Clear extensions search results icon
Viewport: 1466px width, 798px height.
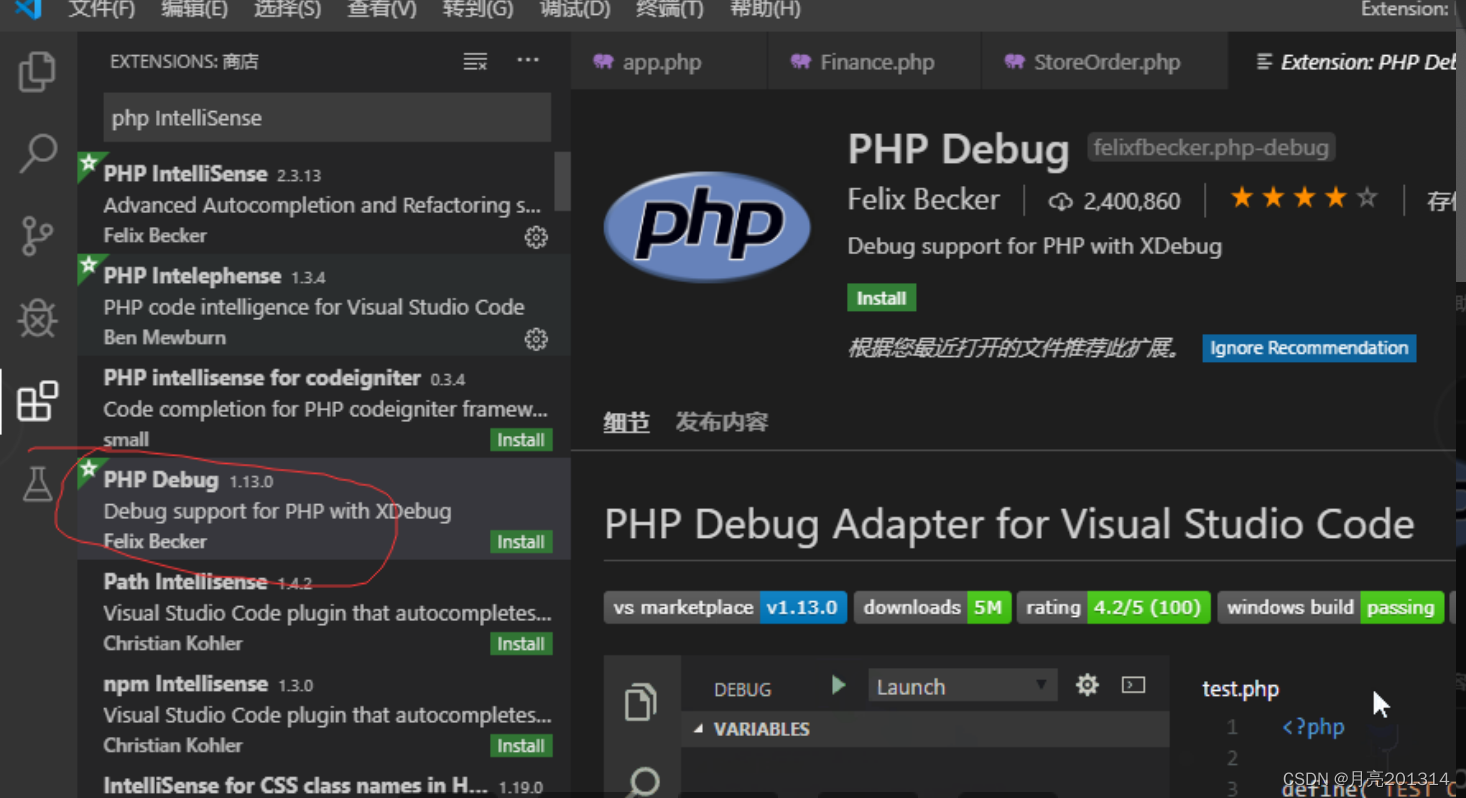[x=475, y=62]
